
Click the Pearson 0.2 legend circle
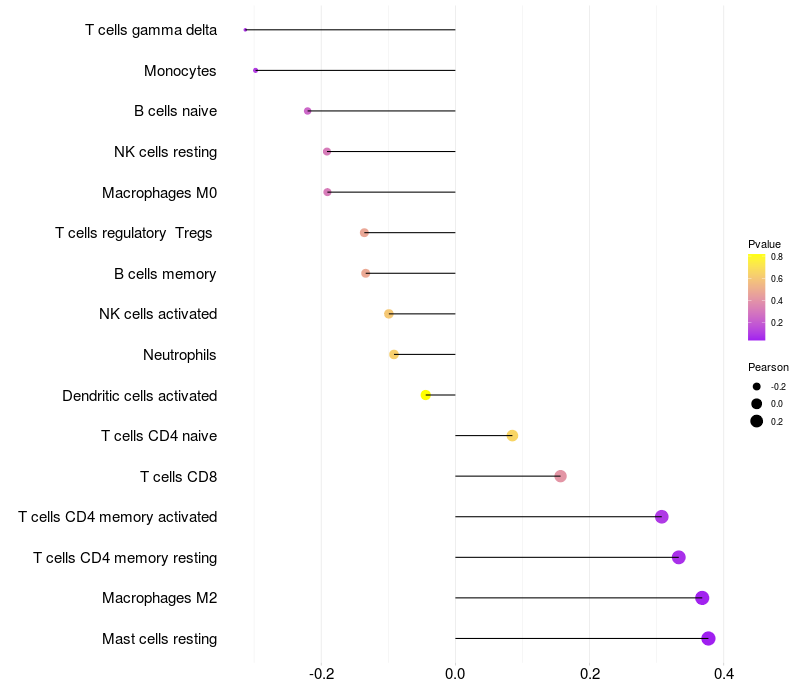pyautogui.click(x=757, y=421)
